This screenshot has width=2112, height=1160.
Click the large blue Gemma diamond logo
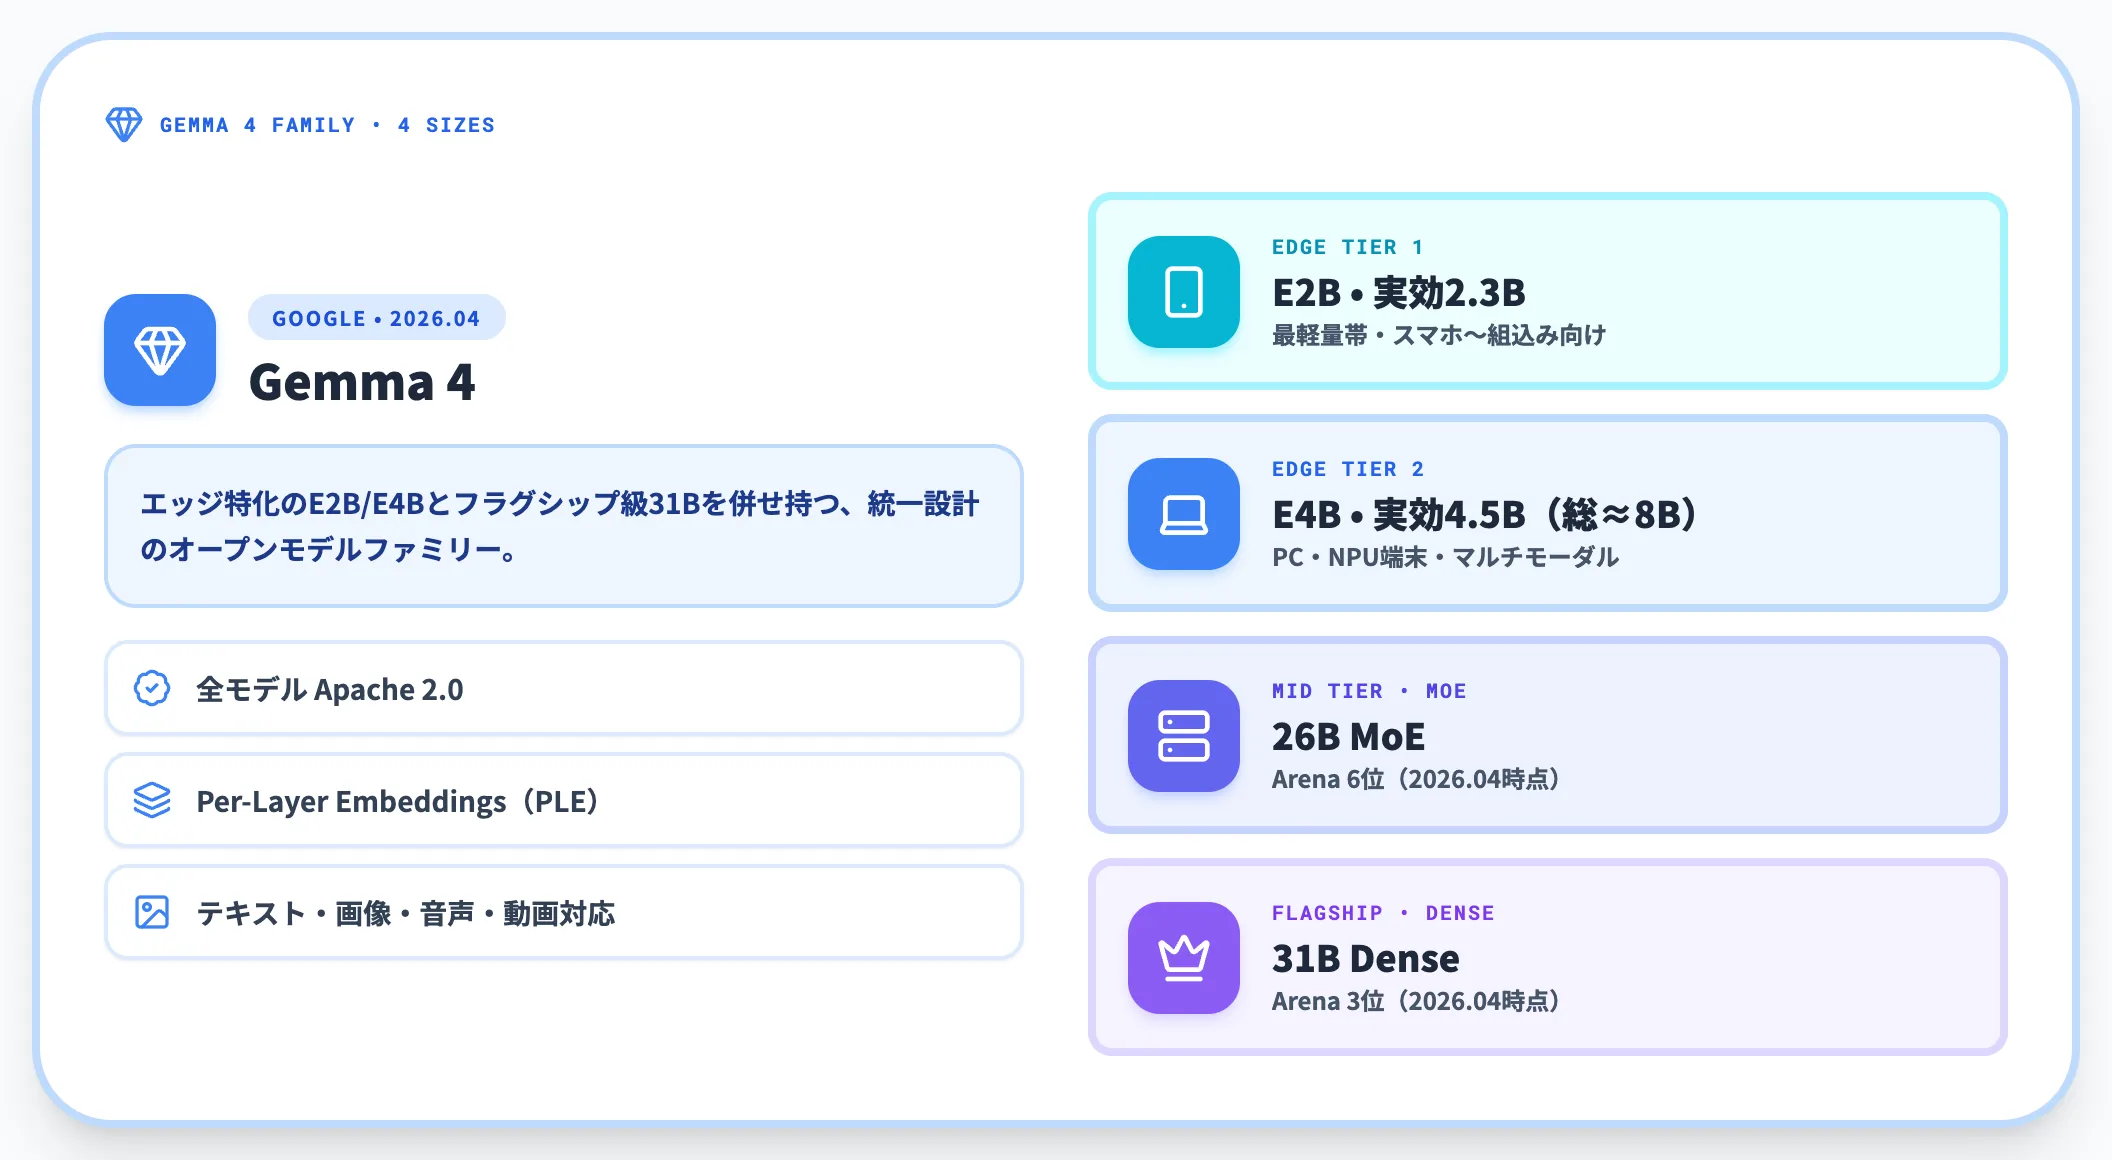[160, 350]
